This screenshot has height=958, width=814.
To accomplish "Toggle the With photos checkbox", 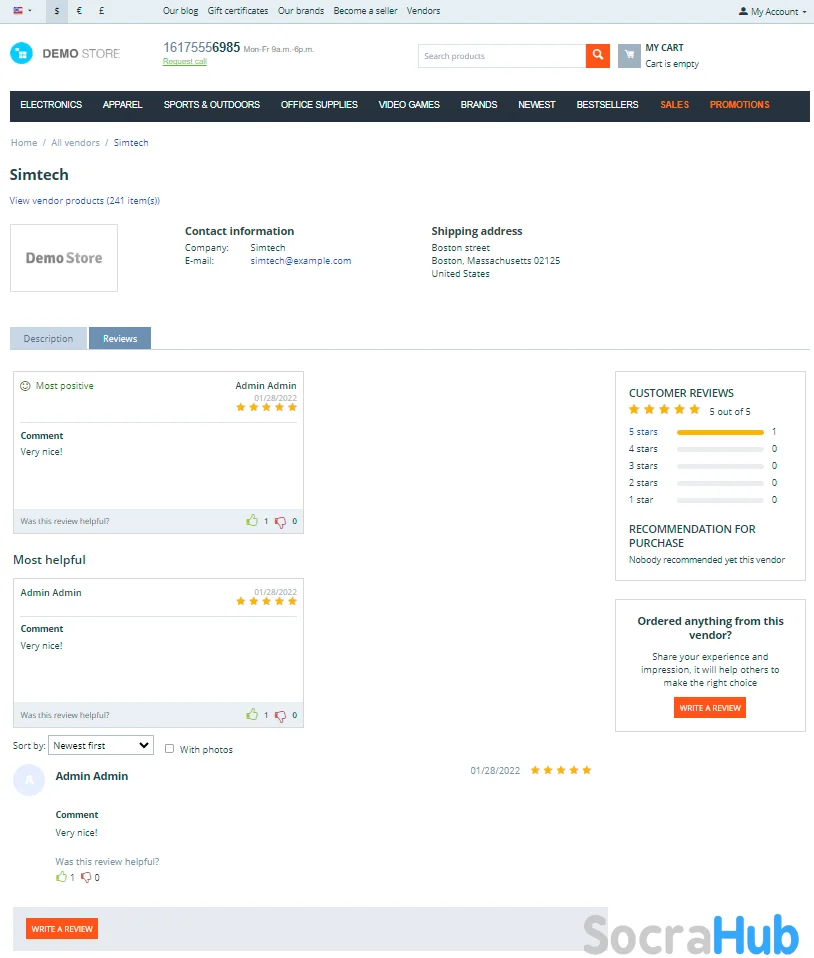I will 169,748.
